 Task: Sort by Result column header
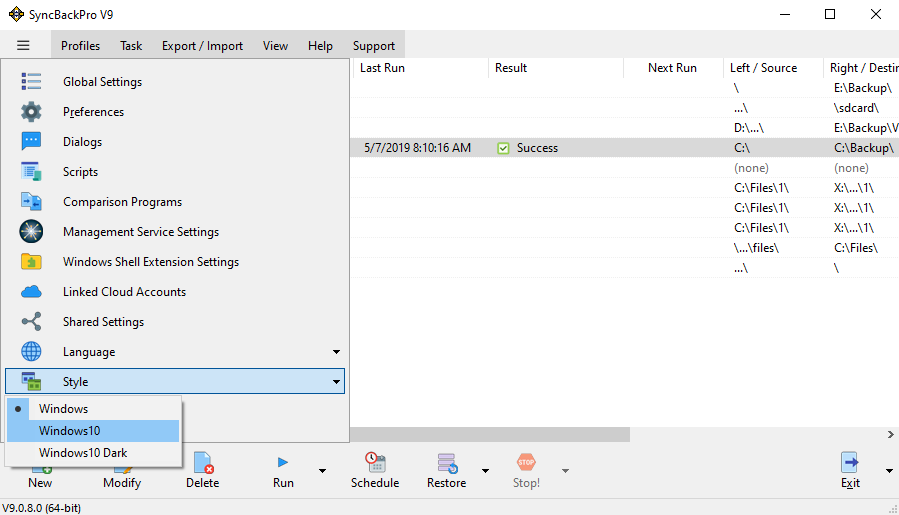coord(556,68)
